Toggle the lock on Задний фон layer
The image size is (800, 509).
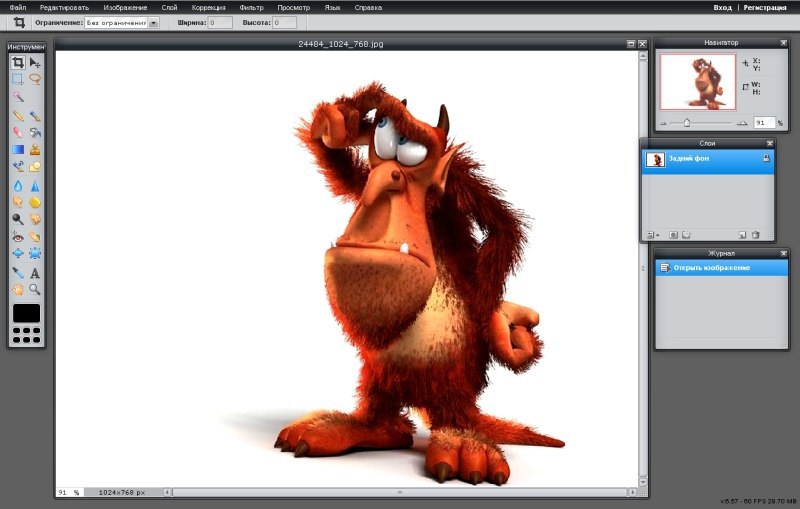(x=766, y=159)
